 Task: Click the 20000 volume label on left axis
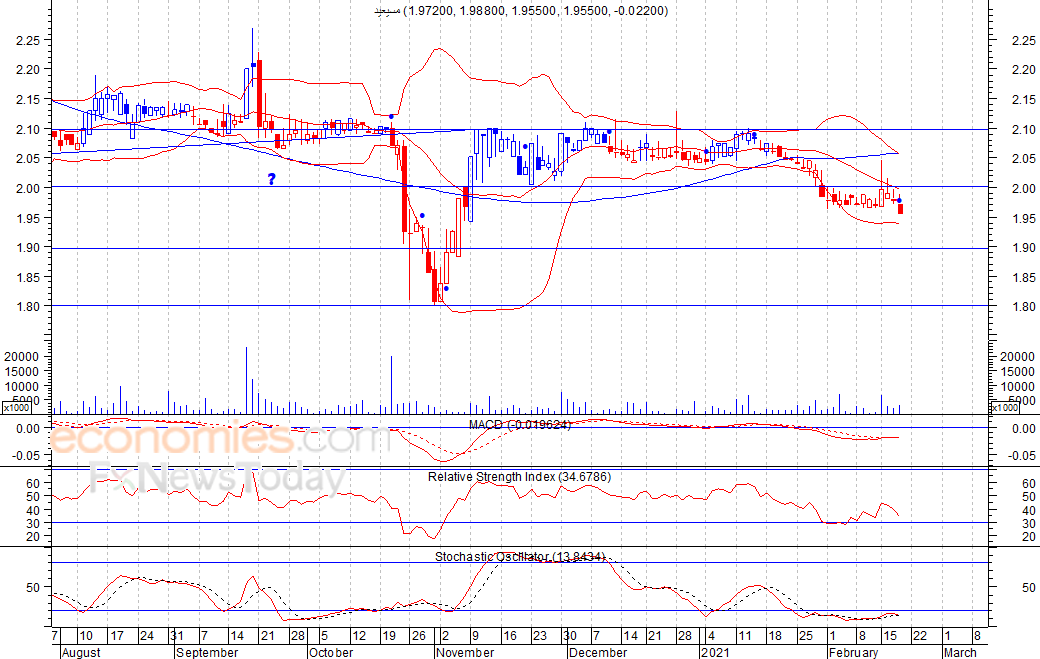pos(22,357)
